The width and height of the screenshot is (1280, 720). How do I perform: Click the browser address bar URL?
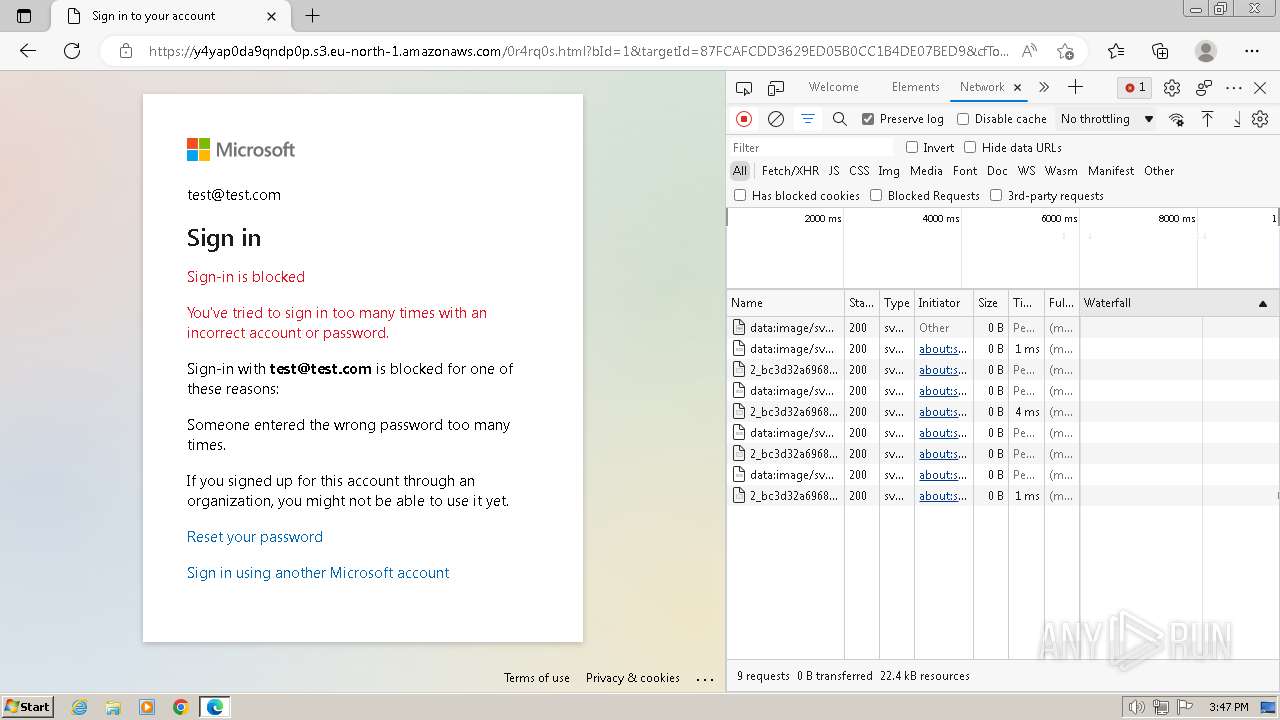579,51
